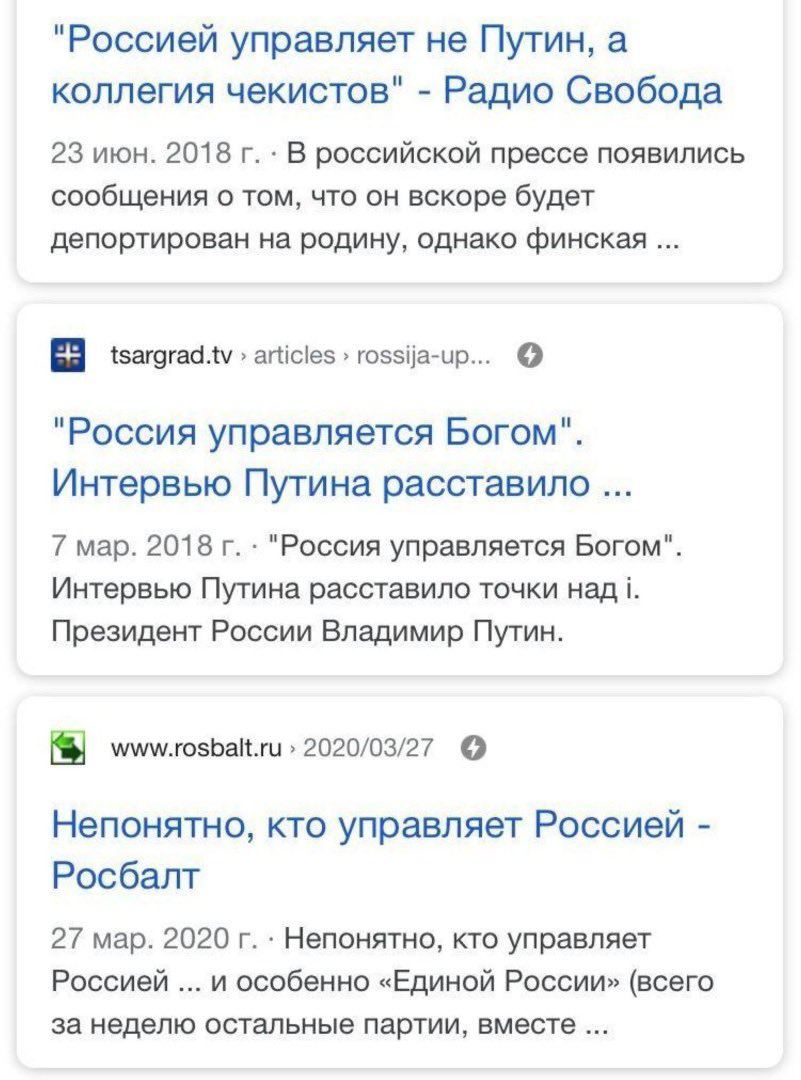Screen dimensions: 801x1080
Task: Tap the AMP lightning icon beside tsargrad.tv
Action: 531,355
